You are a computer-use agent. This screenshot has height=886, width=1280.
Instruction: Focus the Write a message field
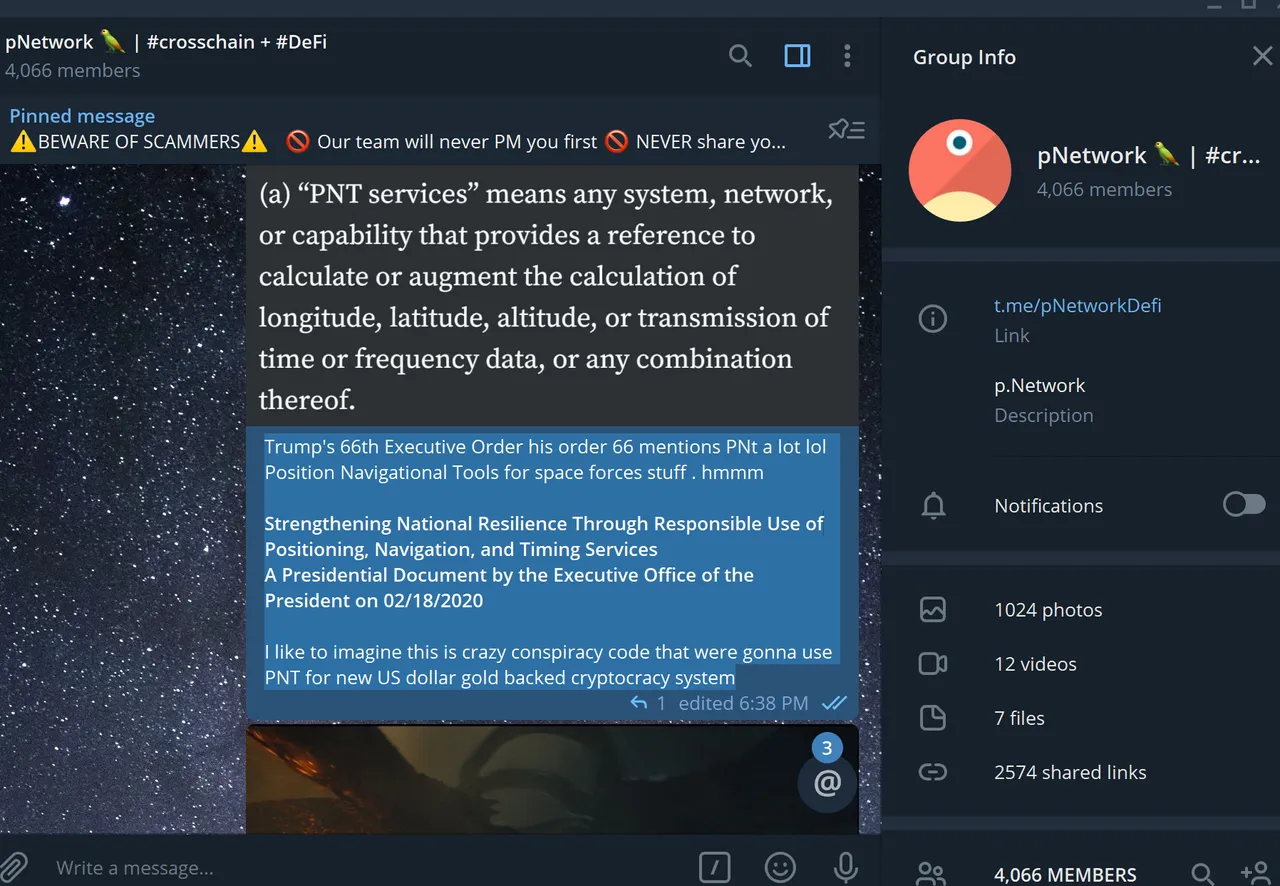pyautogui.click(x=370, y=867)
